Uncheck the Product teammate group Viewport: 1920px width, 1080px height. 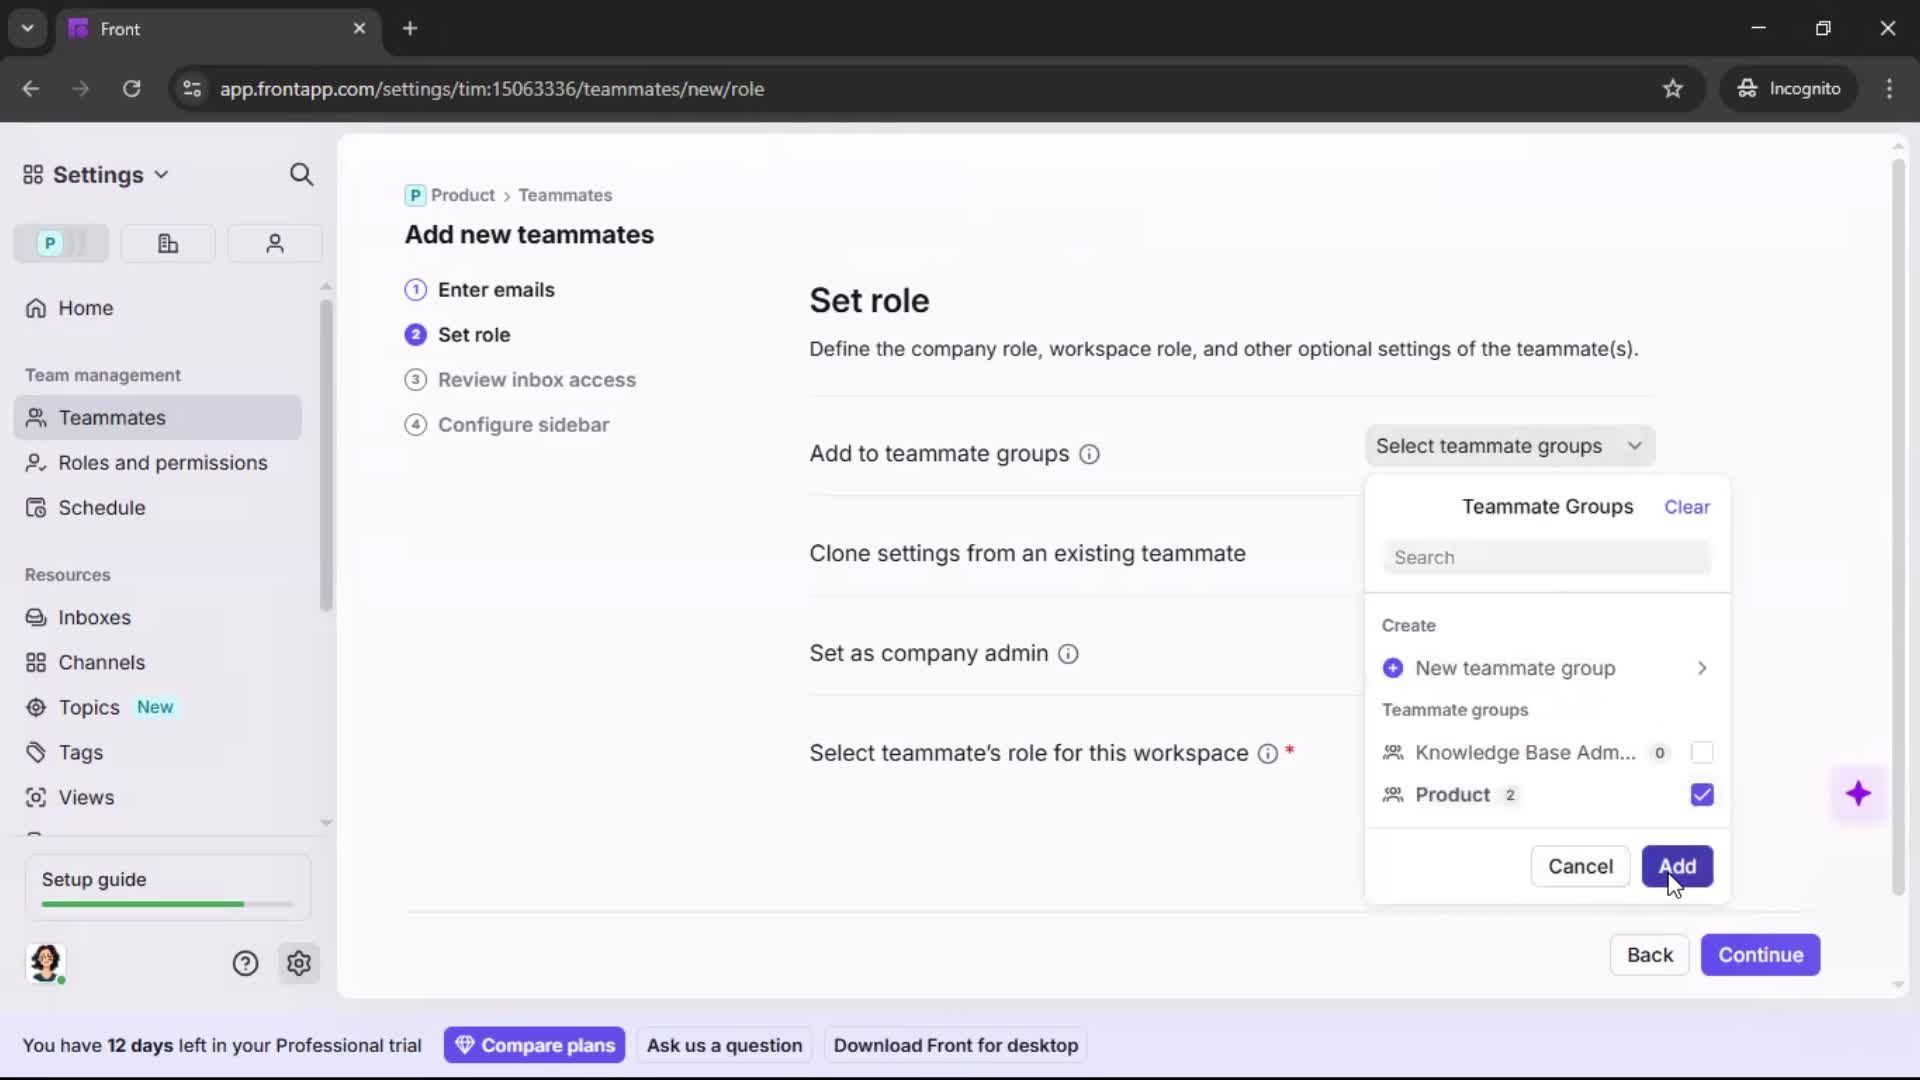point(1703,795)
